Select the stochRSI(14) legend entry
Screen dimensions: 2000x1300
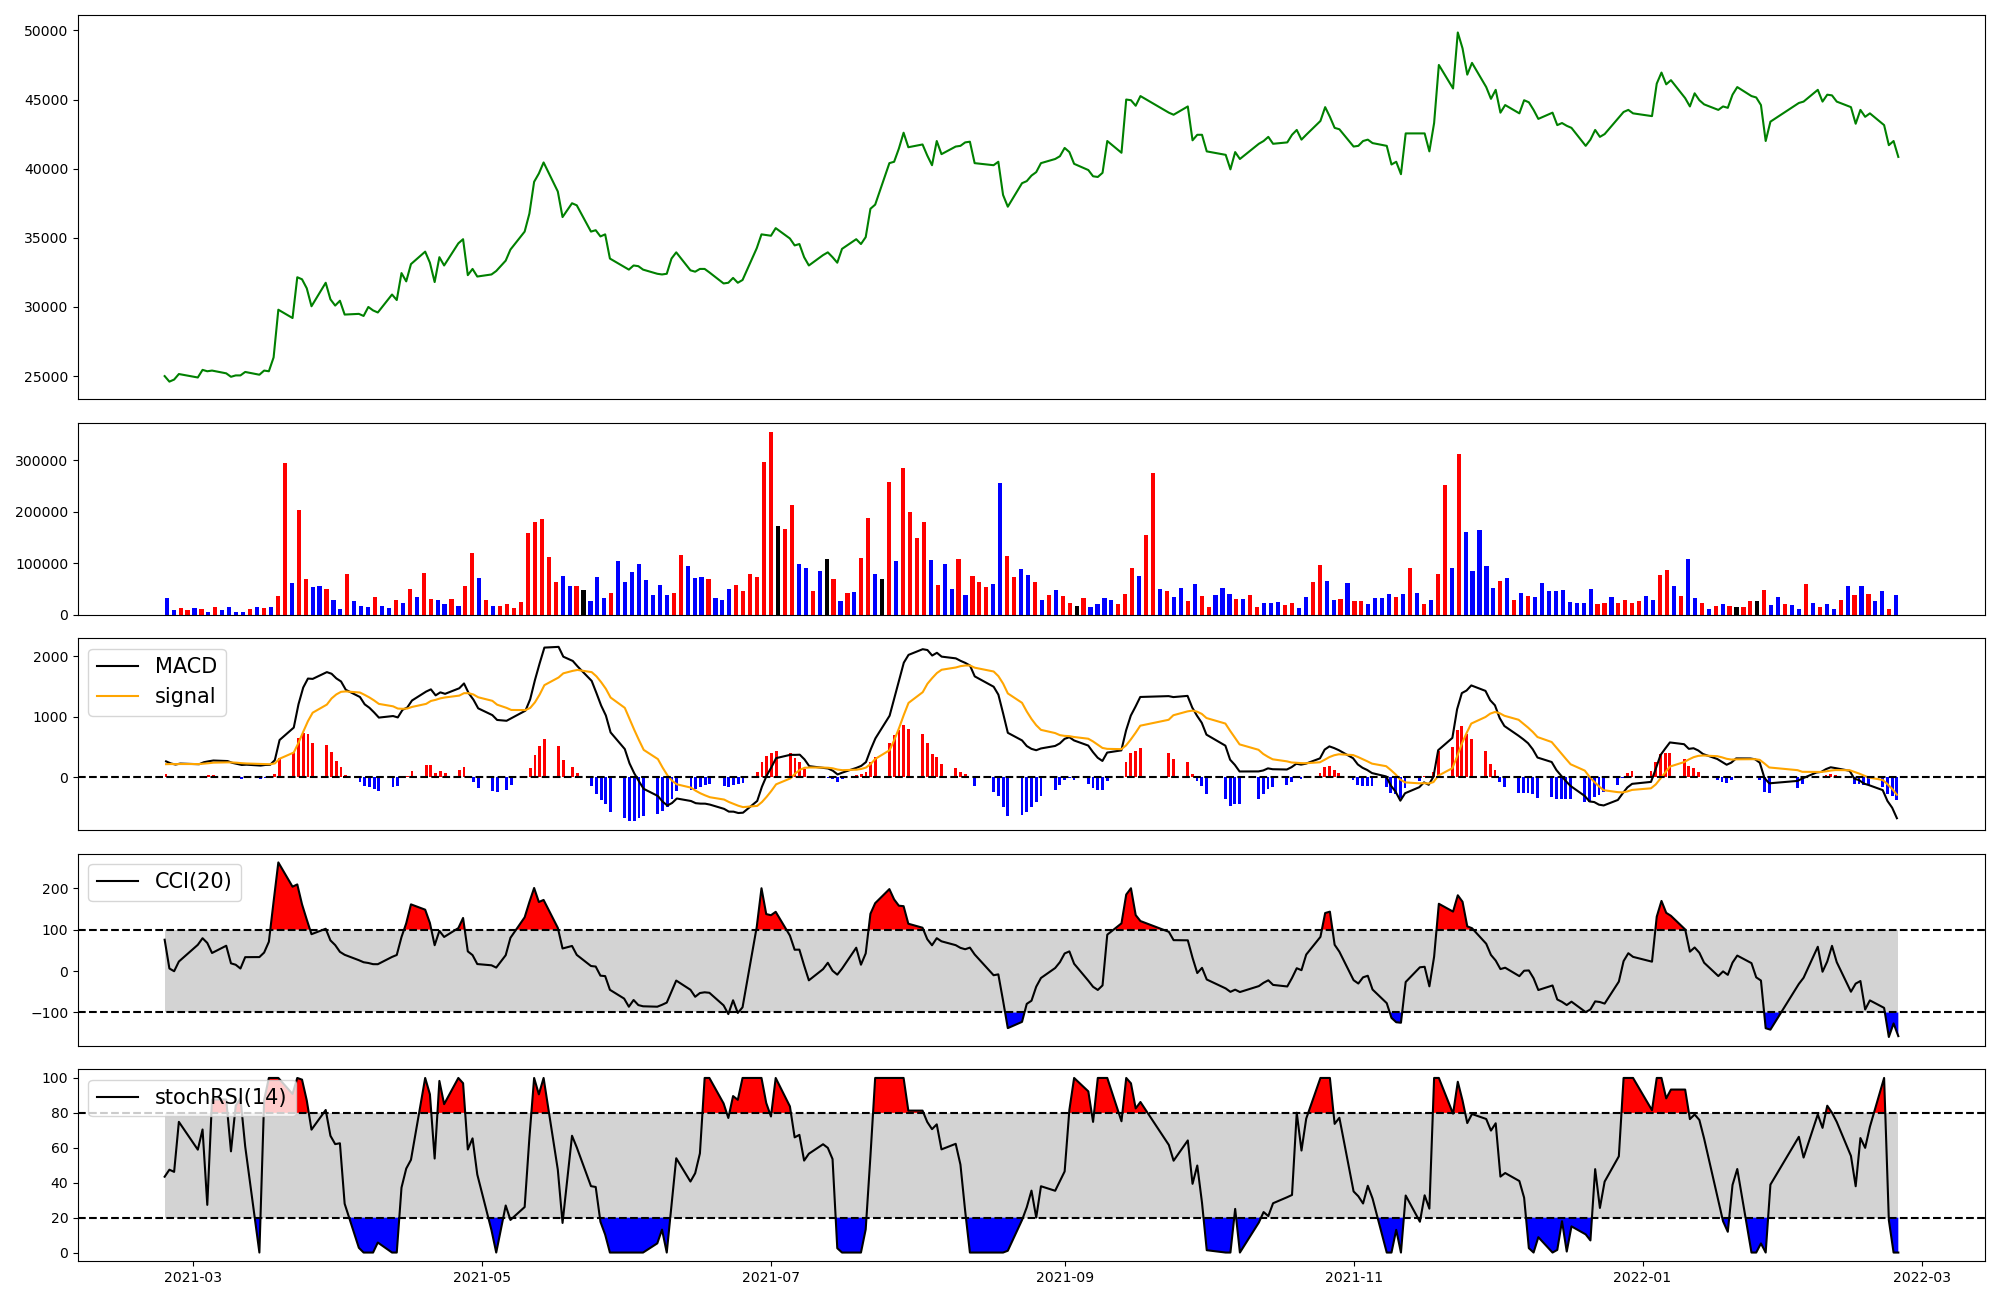tap(219, 1097)
